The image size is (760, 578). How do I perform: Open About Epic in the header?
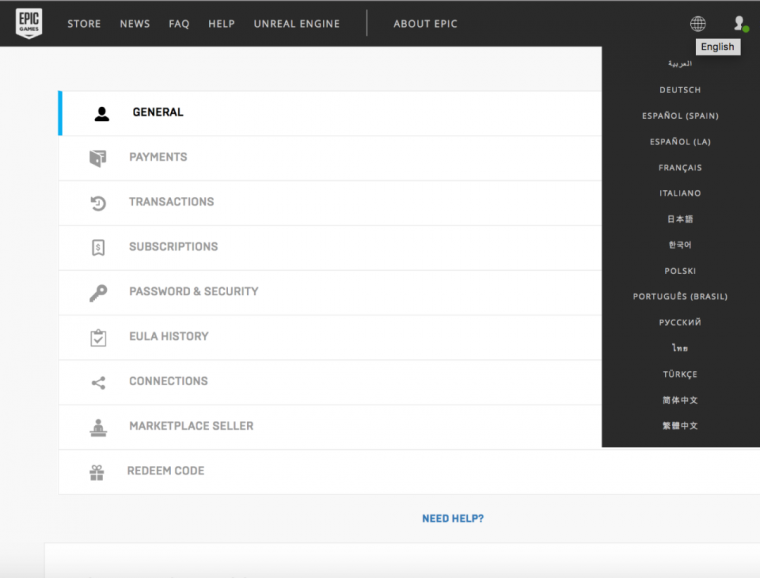pyautogui.click(x=425, y=24)
